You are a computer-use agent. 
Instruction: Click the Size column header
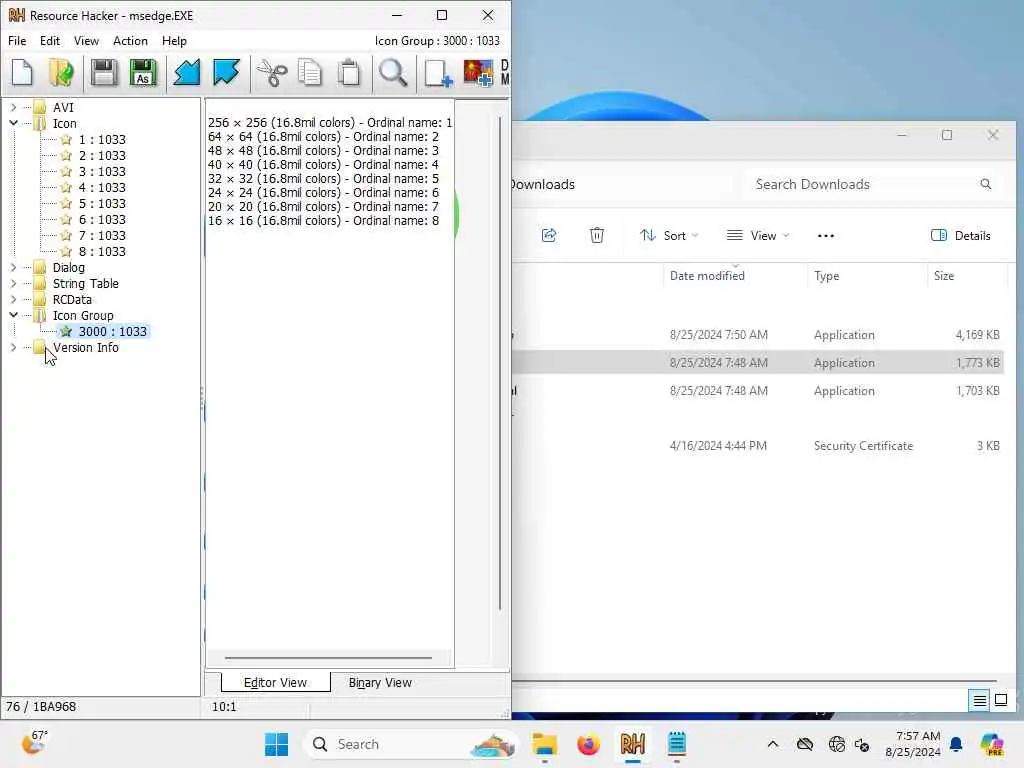click(944, 276)
